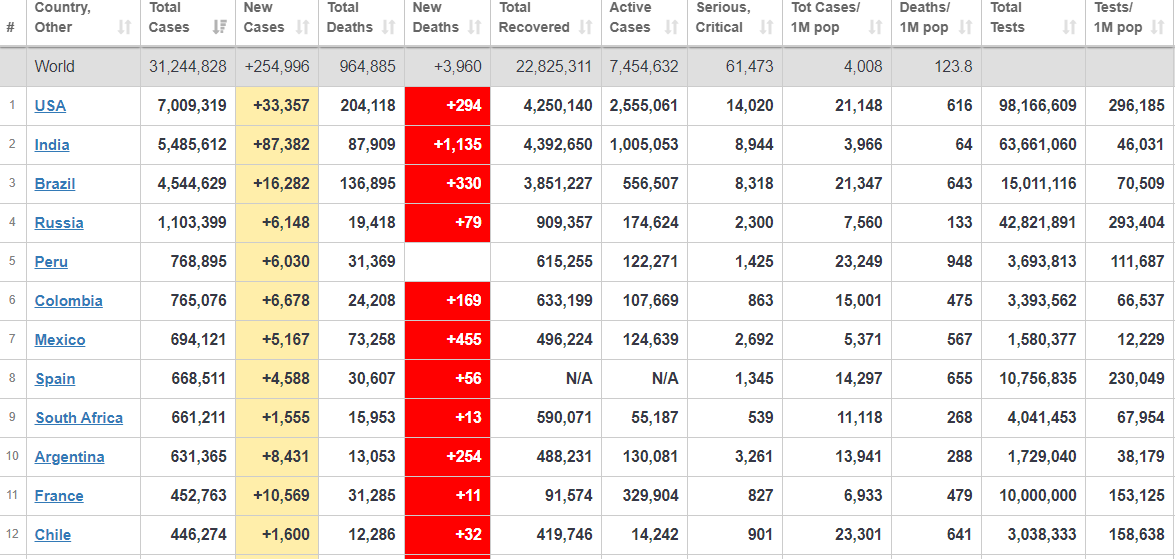Sort by Country, Other column arrows
Screen dimensions: 1175x559
pyautogui.click(x=124, y=27)
